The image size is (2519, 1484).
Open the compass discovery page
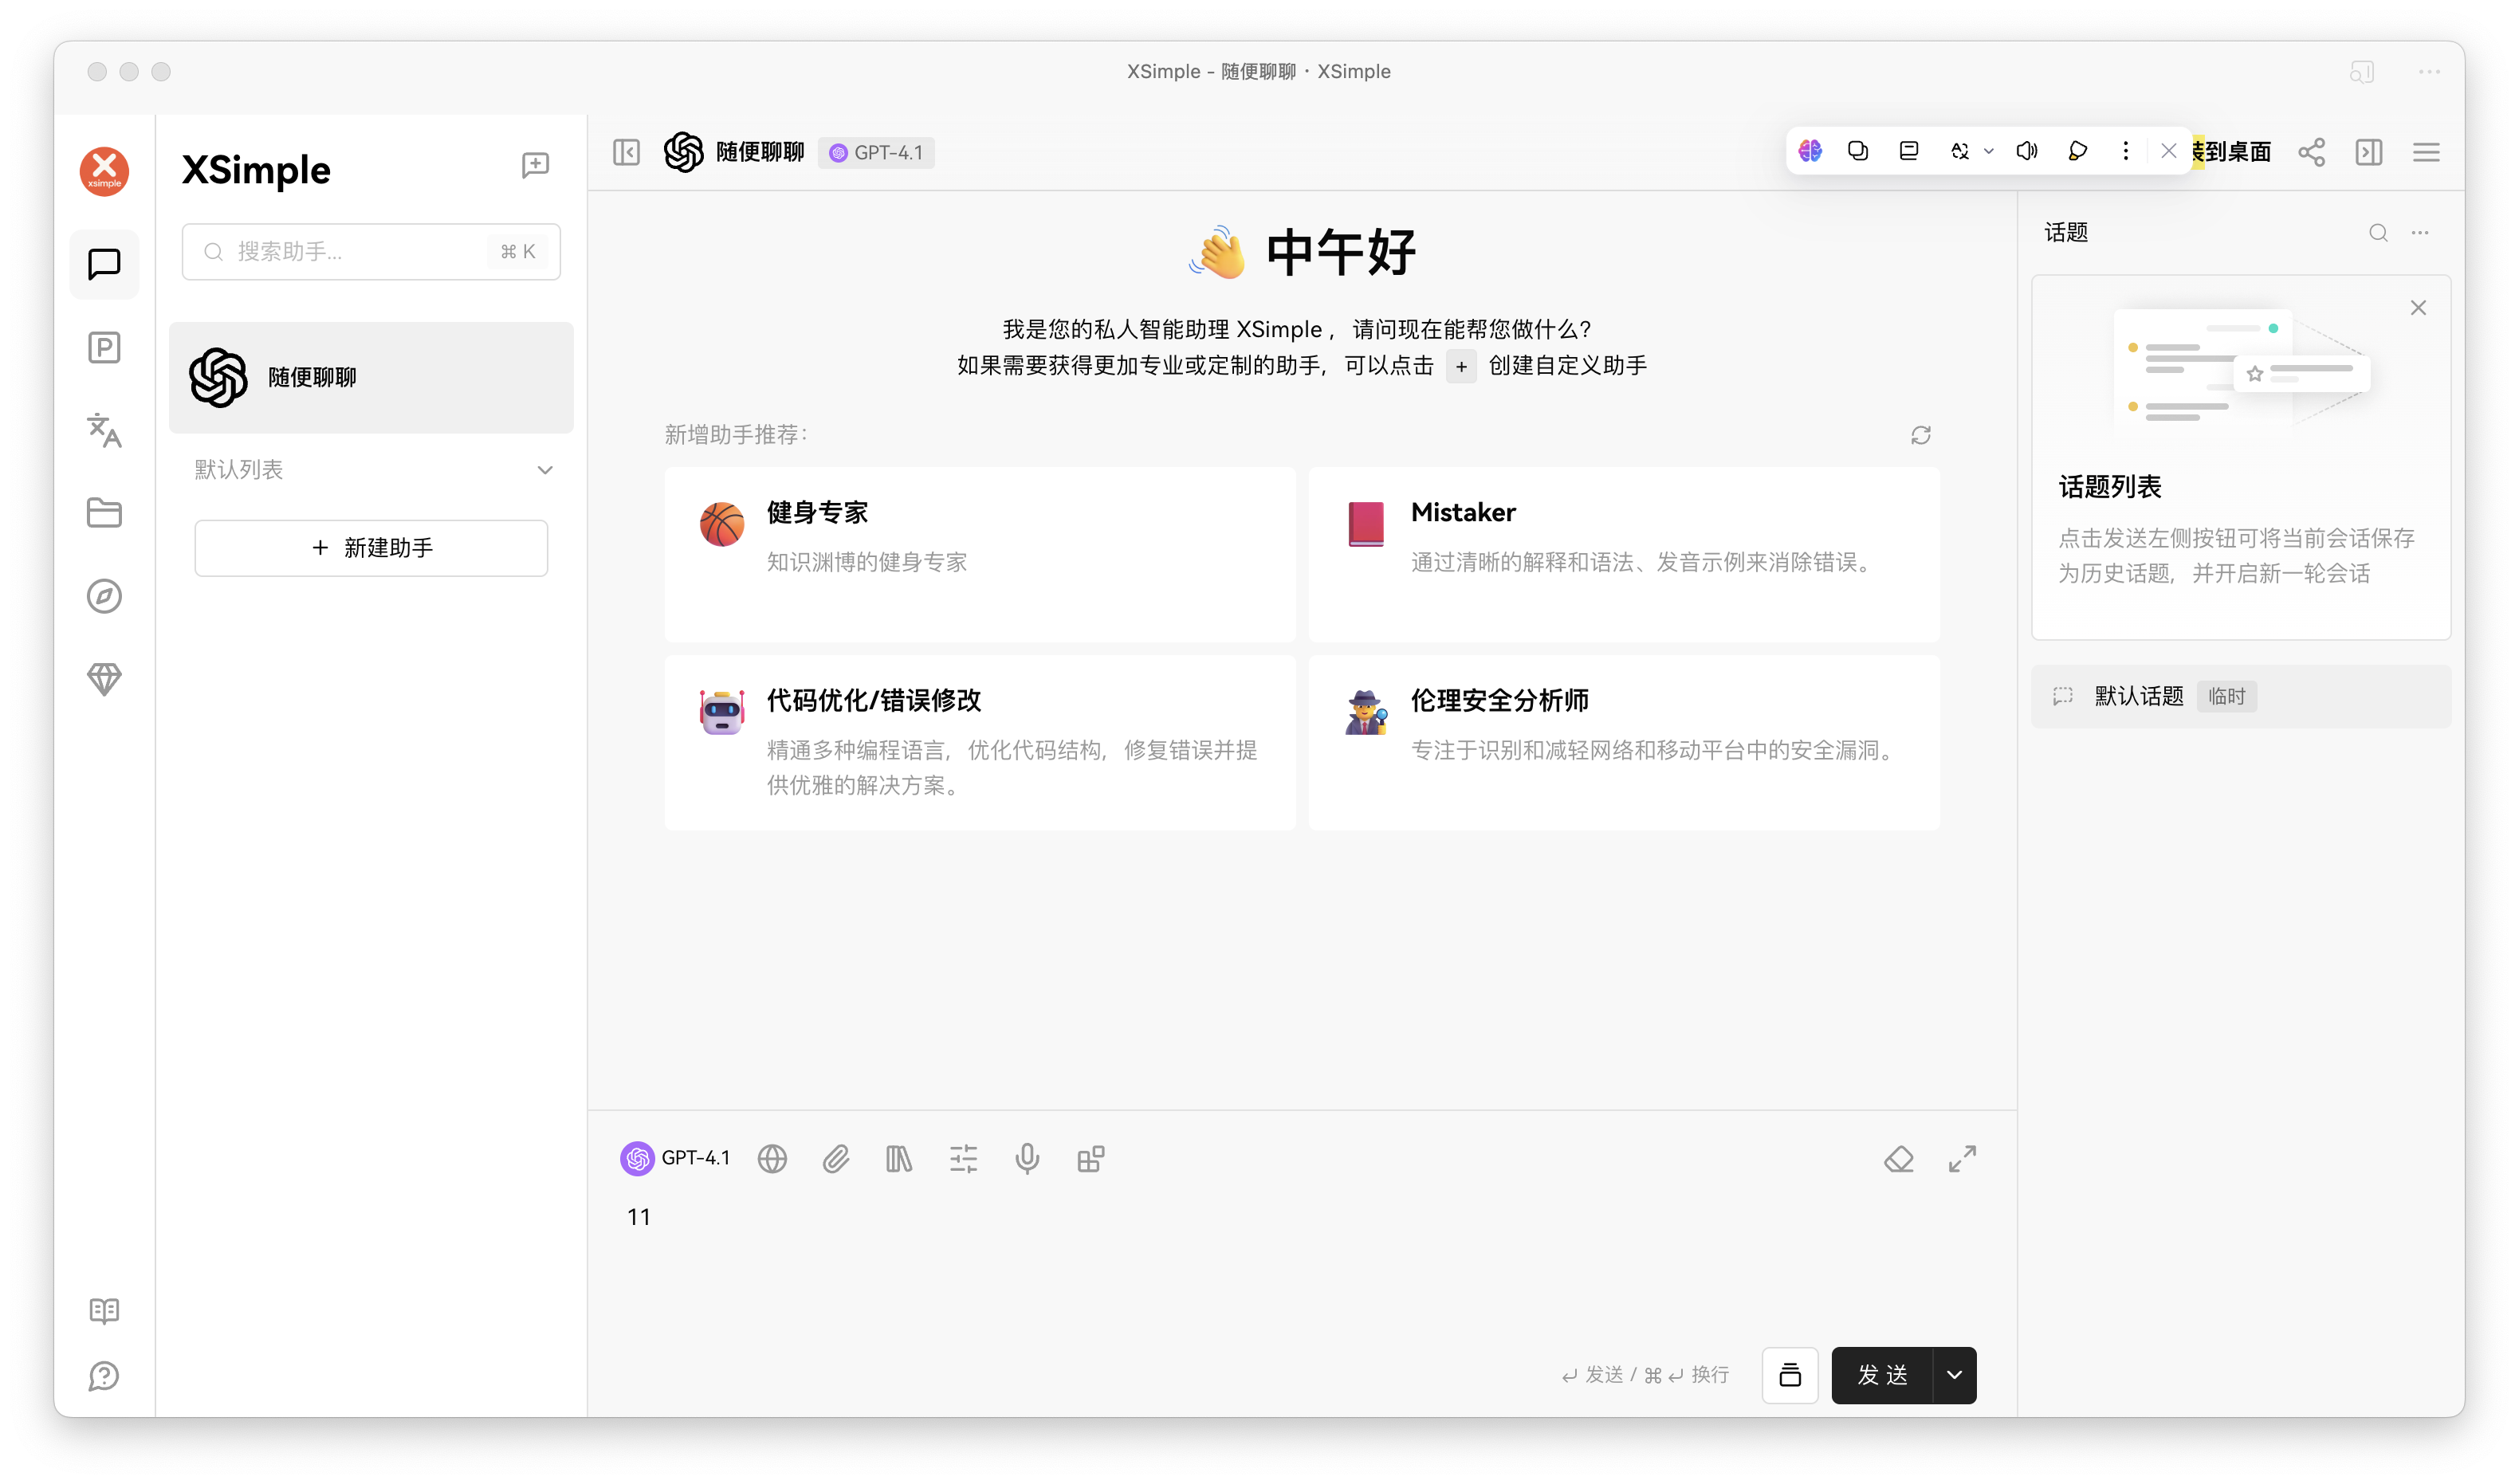click(x=104, y=596)
